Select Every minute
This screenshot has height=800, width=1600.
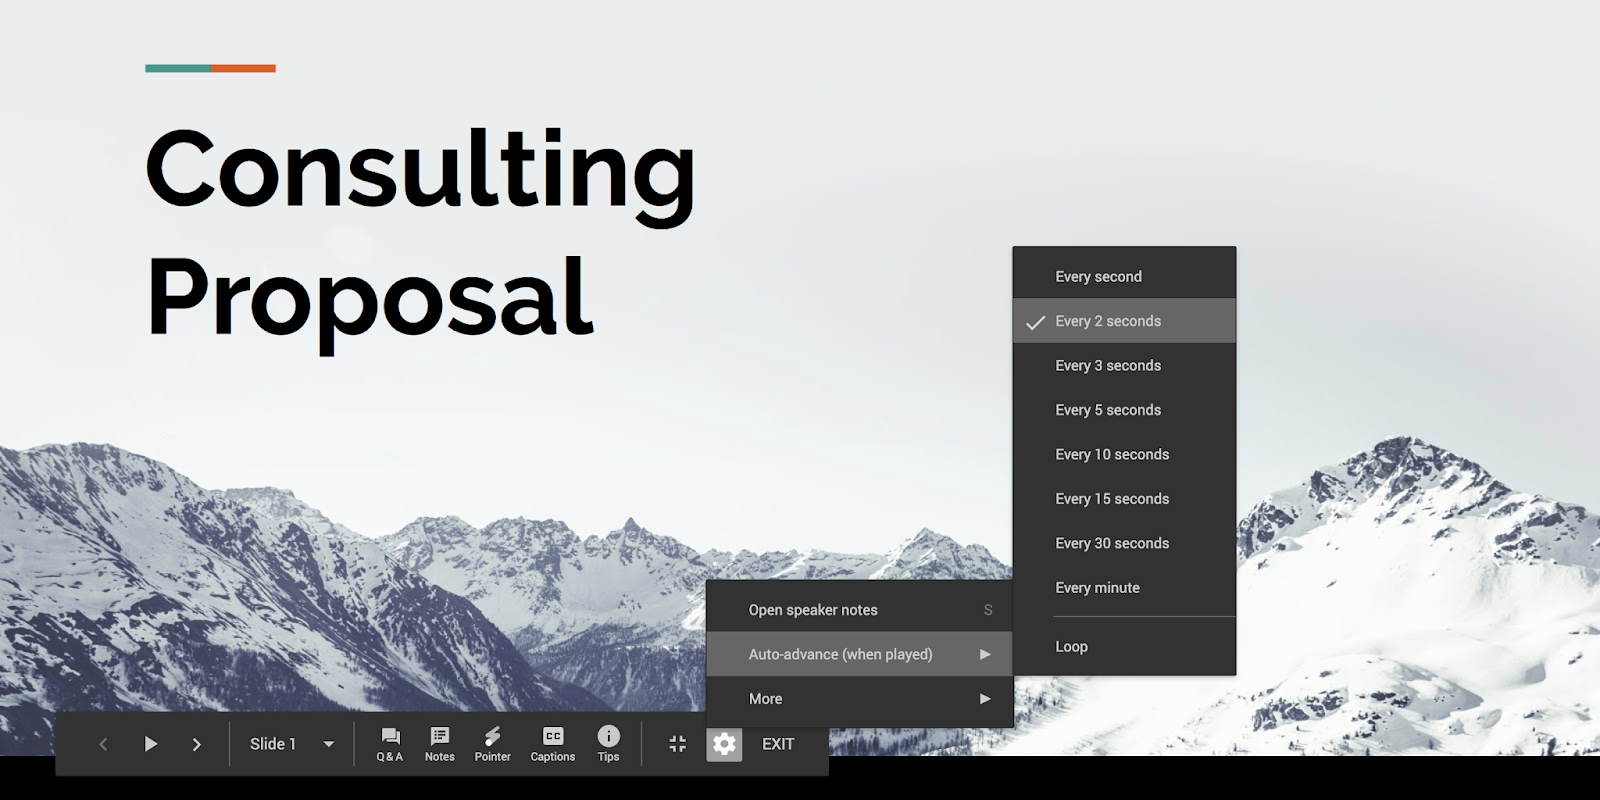pyautogui.click(x=1124, y=588)
